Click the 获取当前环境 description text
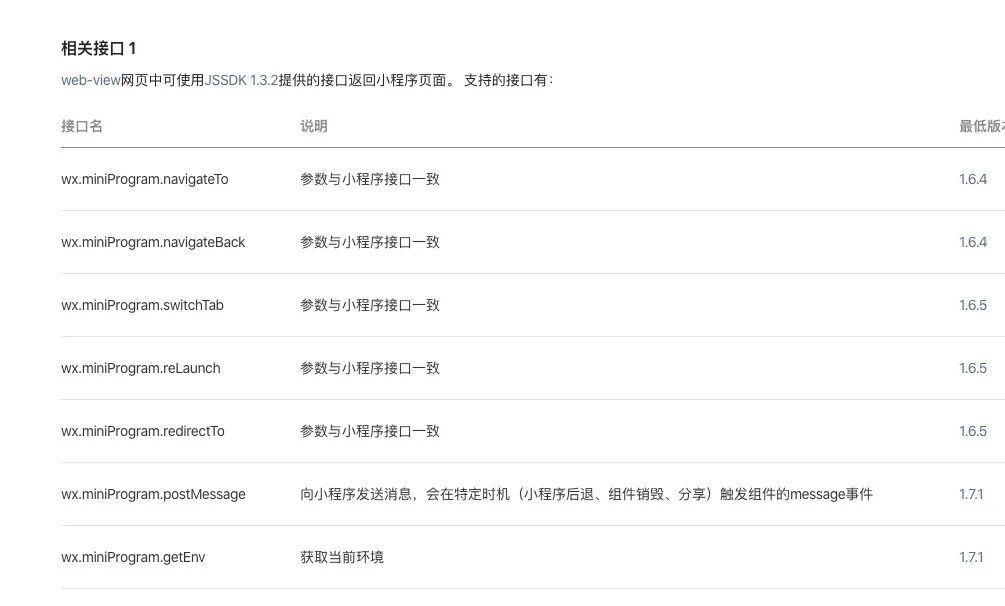 (342, 557)
